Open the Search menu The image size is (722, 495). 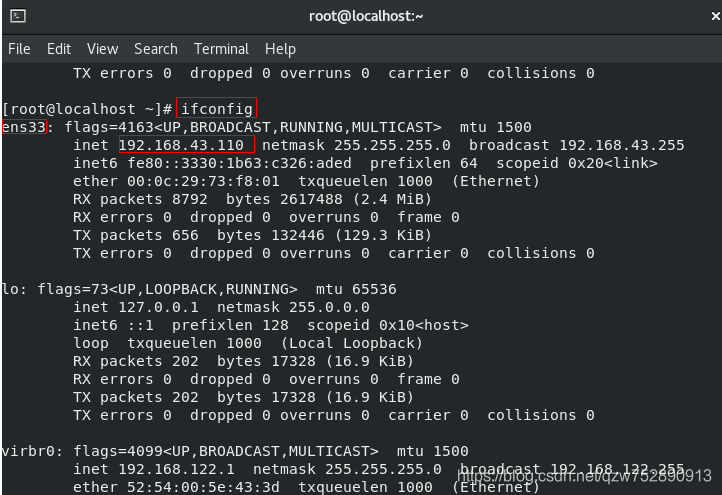pyautogui.click(x=156, y=49)
